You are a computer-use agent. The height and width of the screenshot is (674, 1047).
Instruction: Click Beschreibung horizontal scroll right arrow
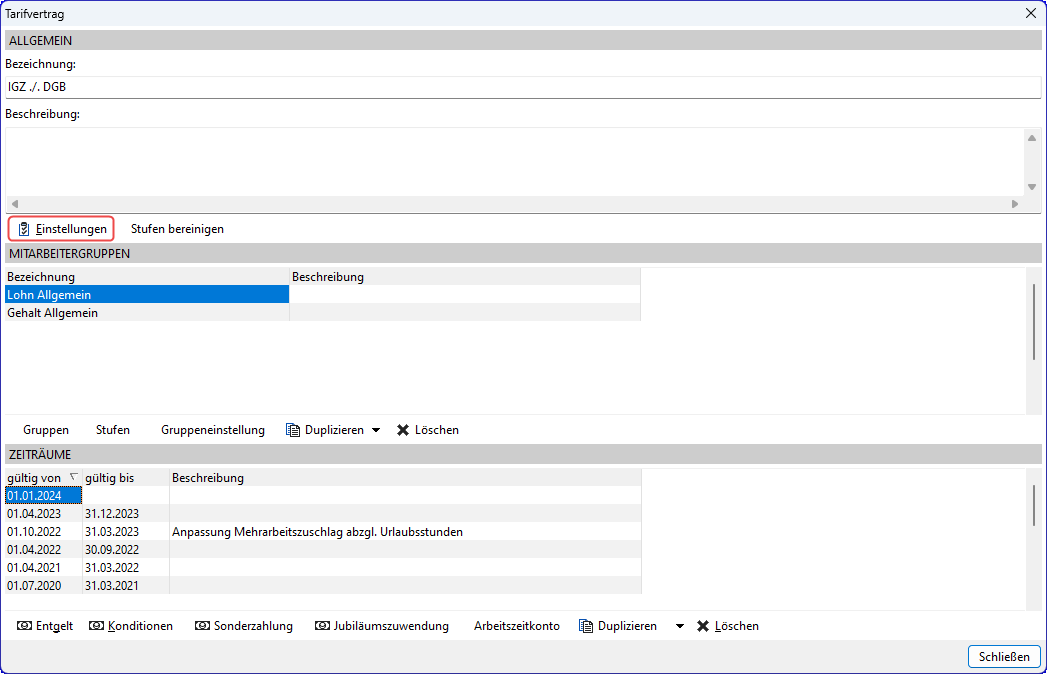(1015, 204)
